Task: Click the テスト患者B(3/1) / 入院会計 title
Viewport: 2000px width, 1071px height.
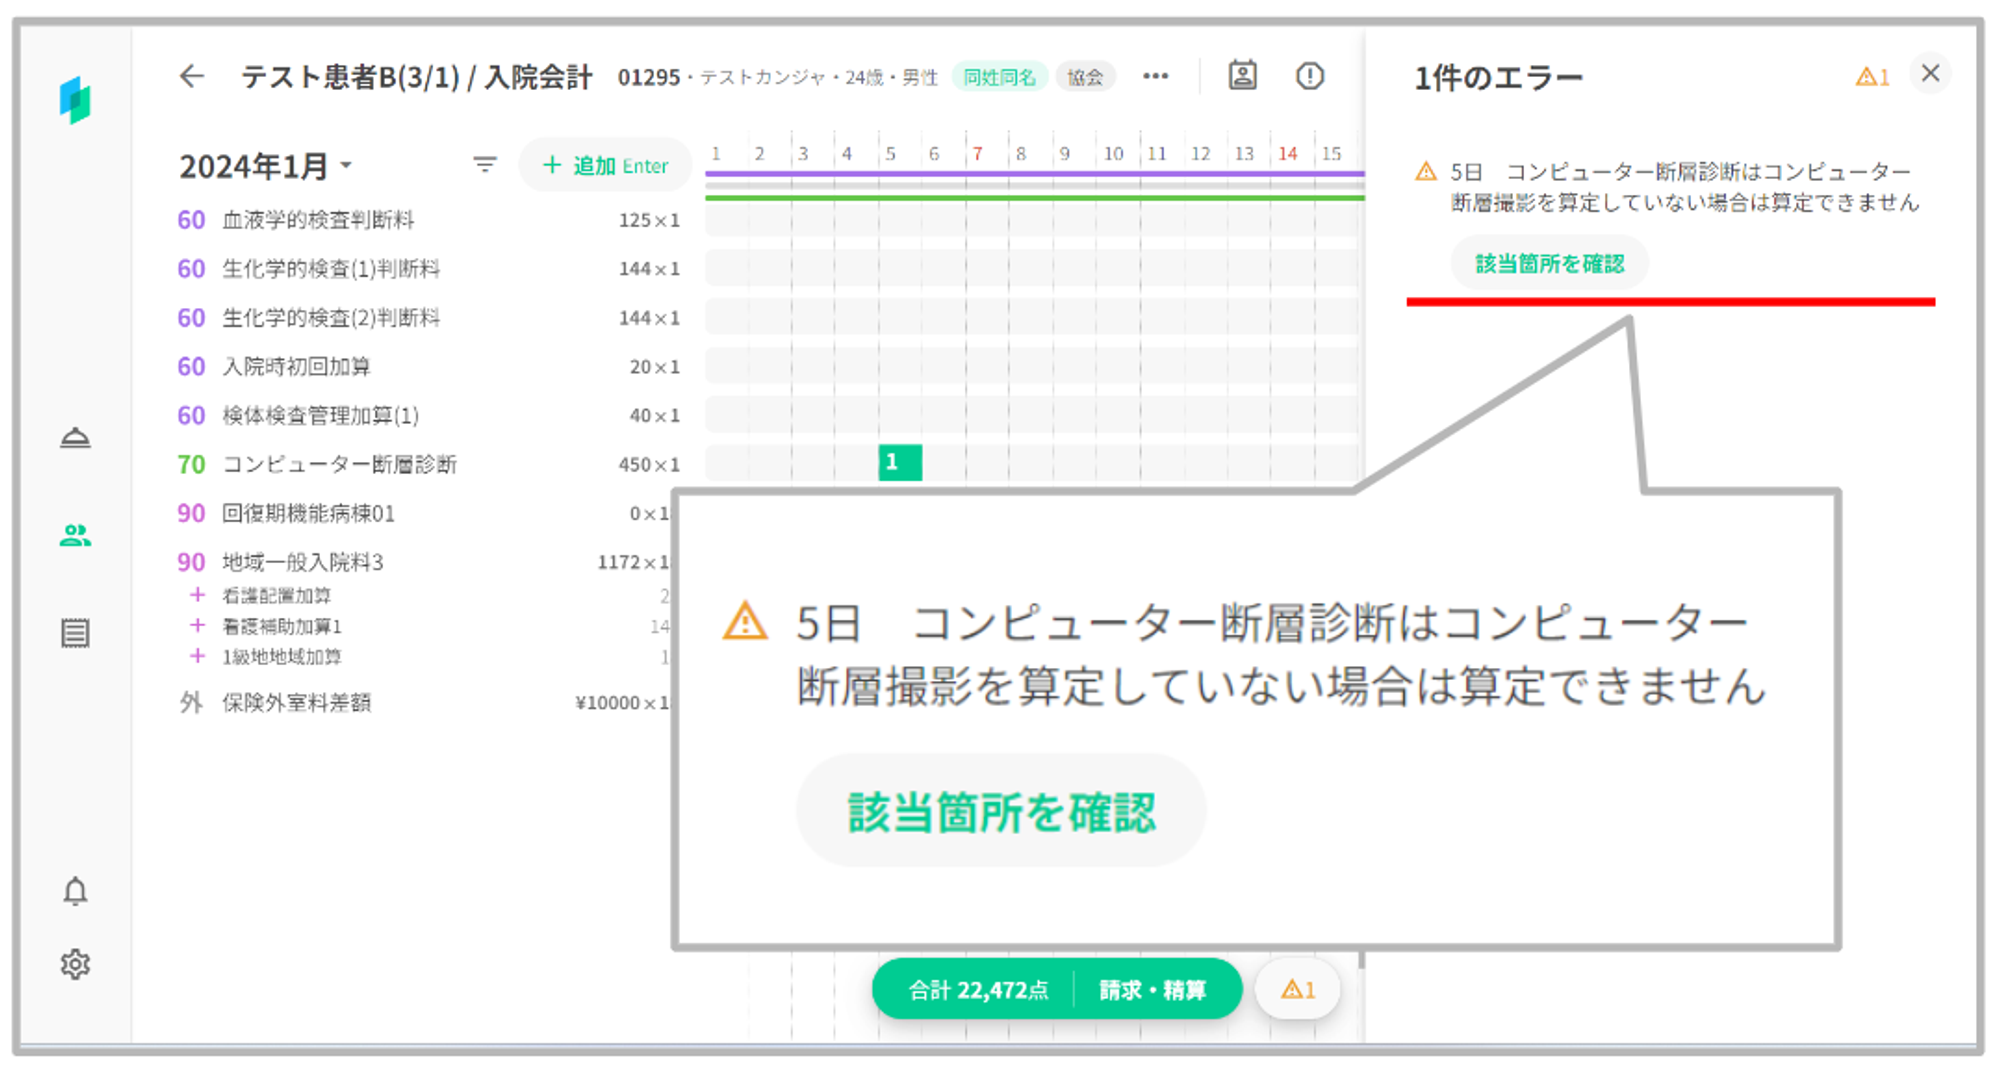Action: tap(417, 77)
